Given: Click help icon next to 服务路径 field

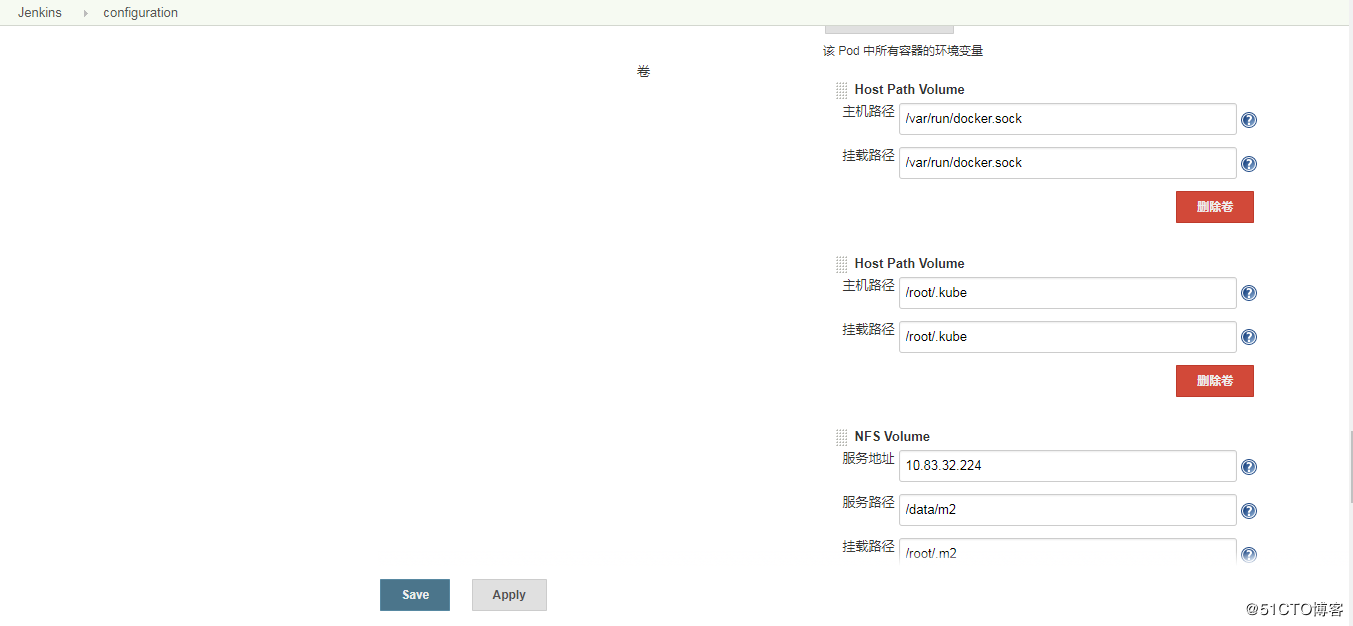Looking at the screenshot, I should 1248,510.
